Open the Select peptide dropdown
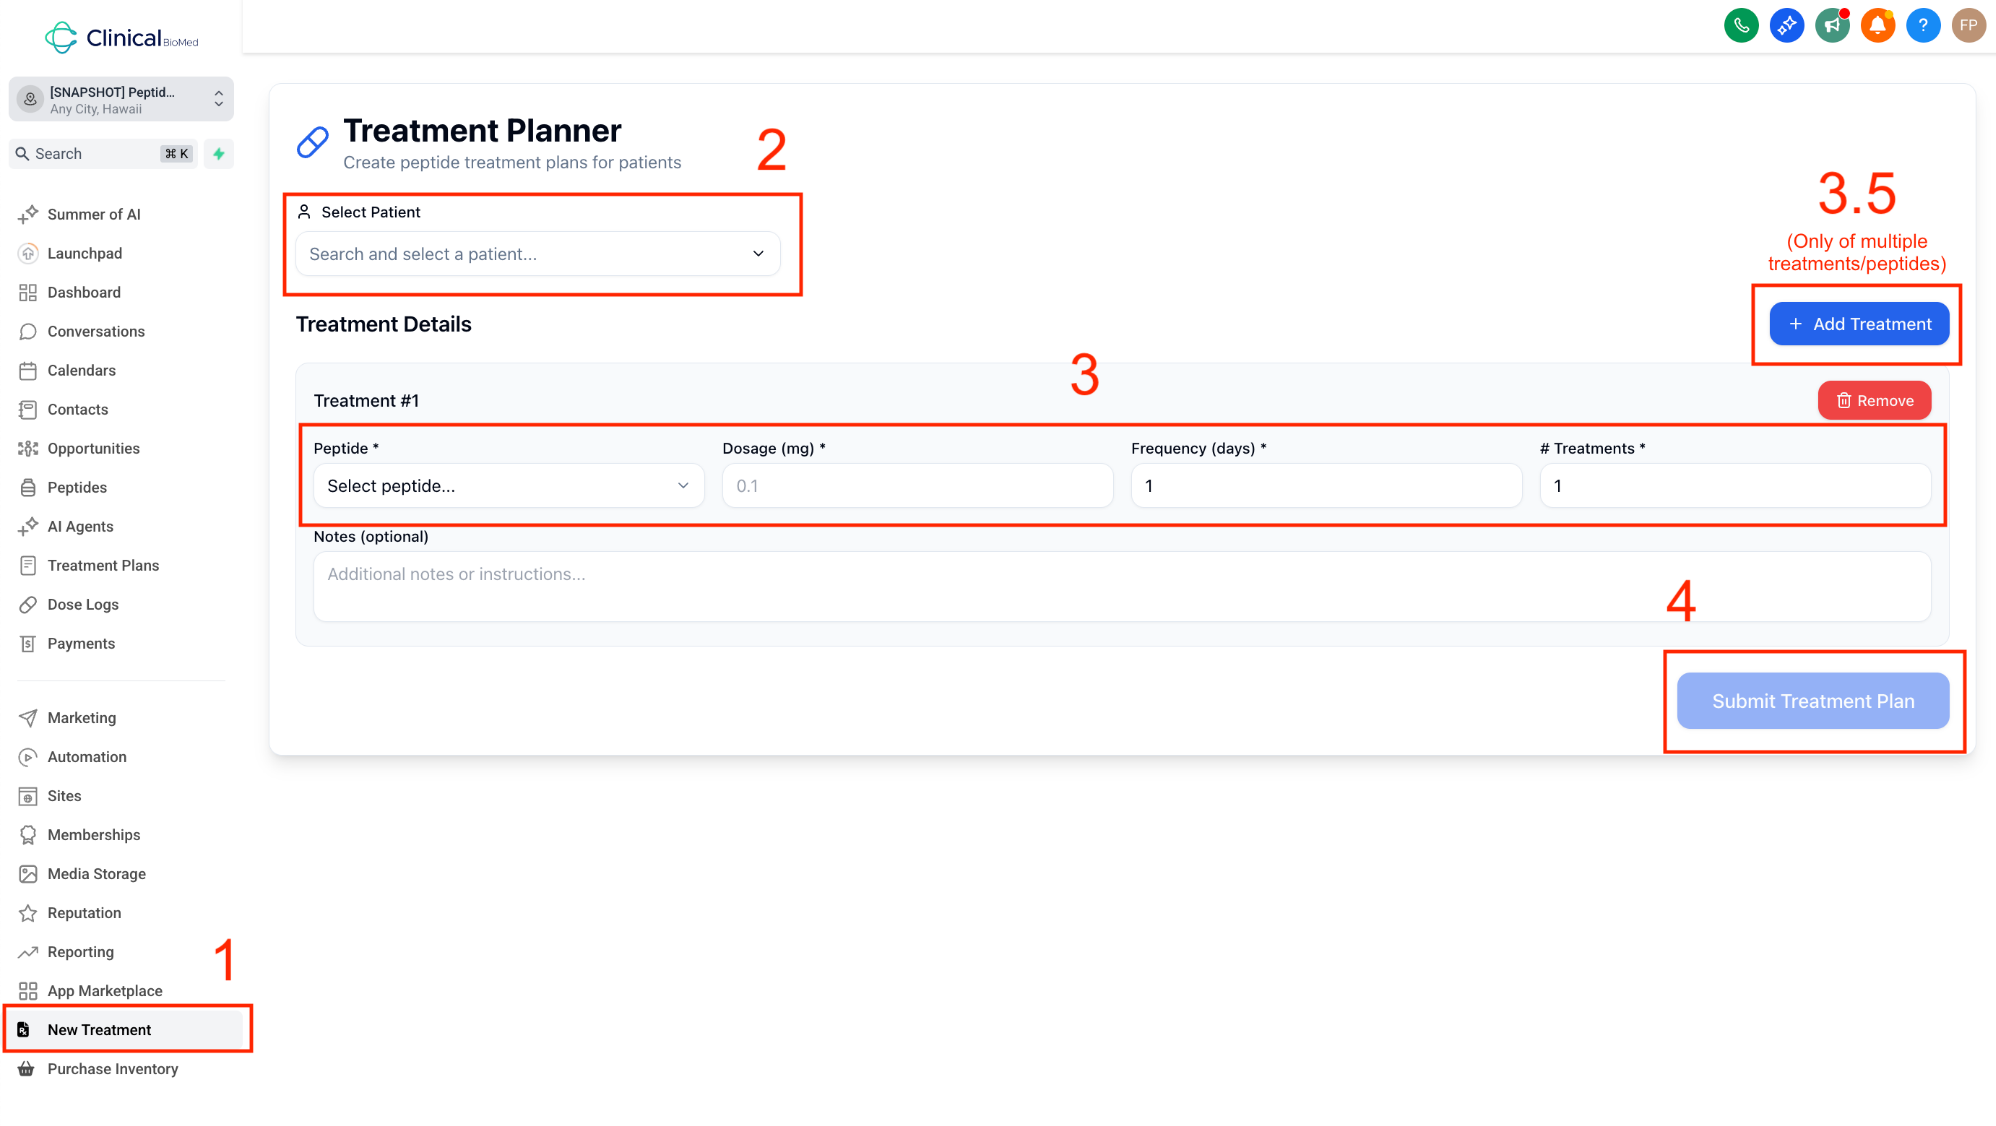Screen dimensions: 1996x1126 pos(508,486)
